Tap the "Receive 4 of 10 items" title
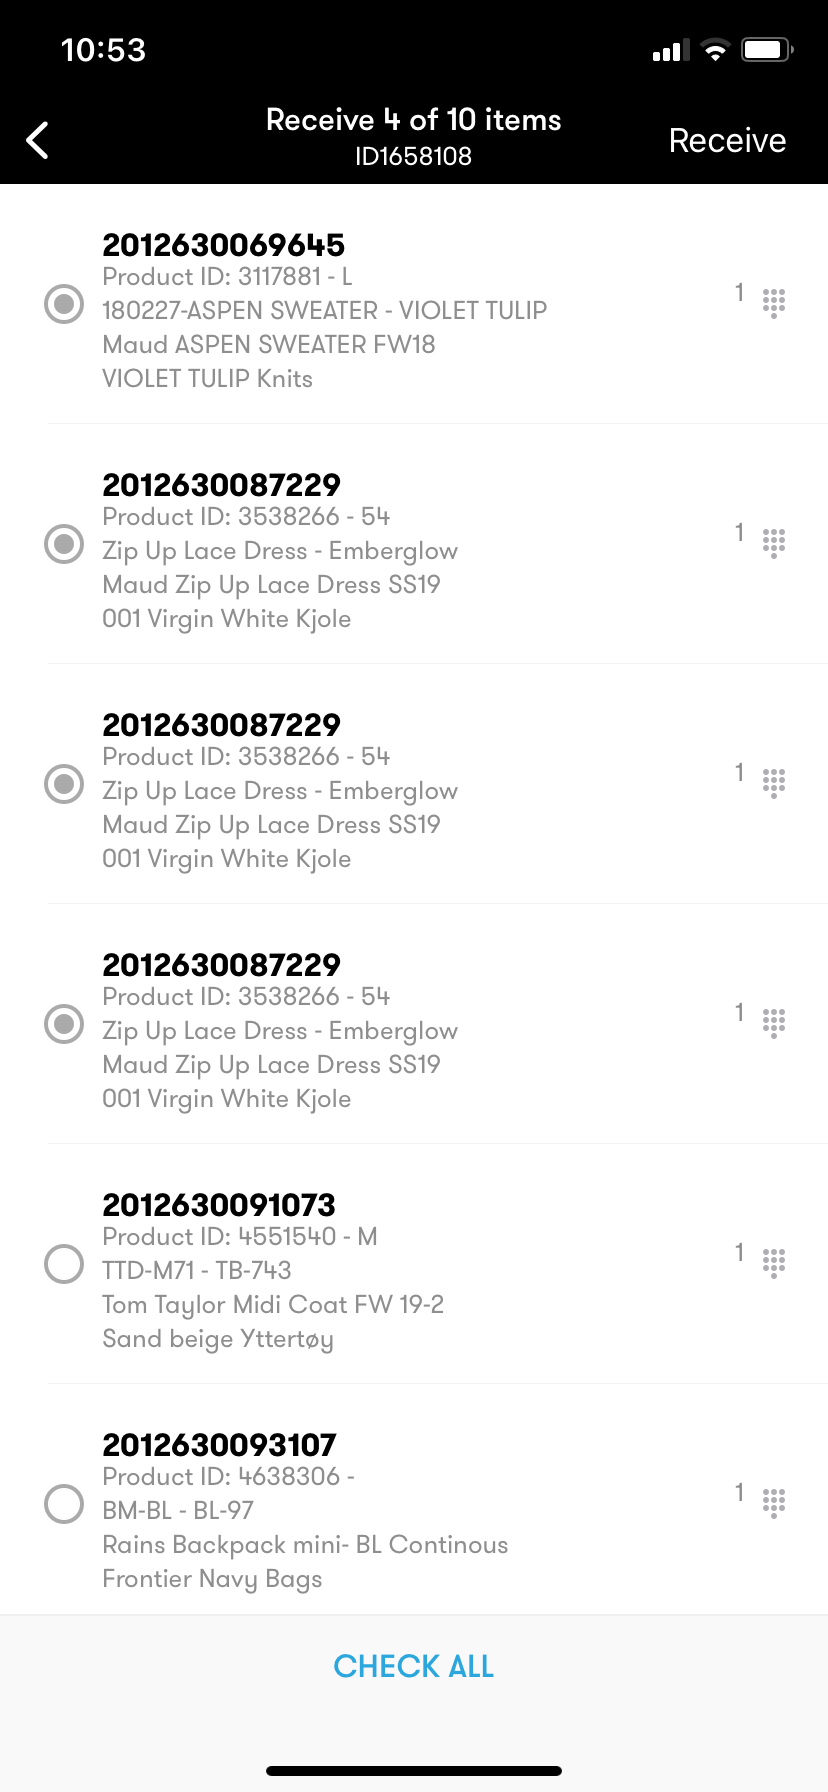The height and width of the screenshot is (1792, 828). point(413,120)
